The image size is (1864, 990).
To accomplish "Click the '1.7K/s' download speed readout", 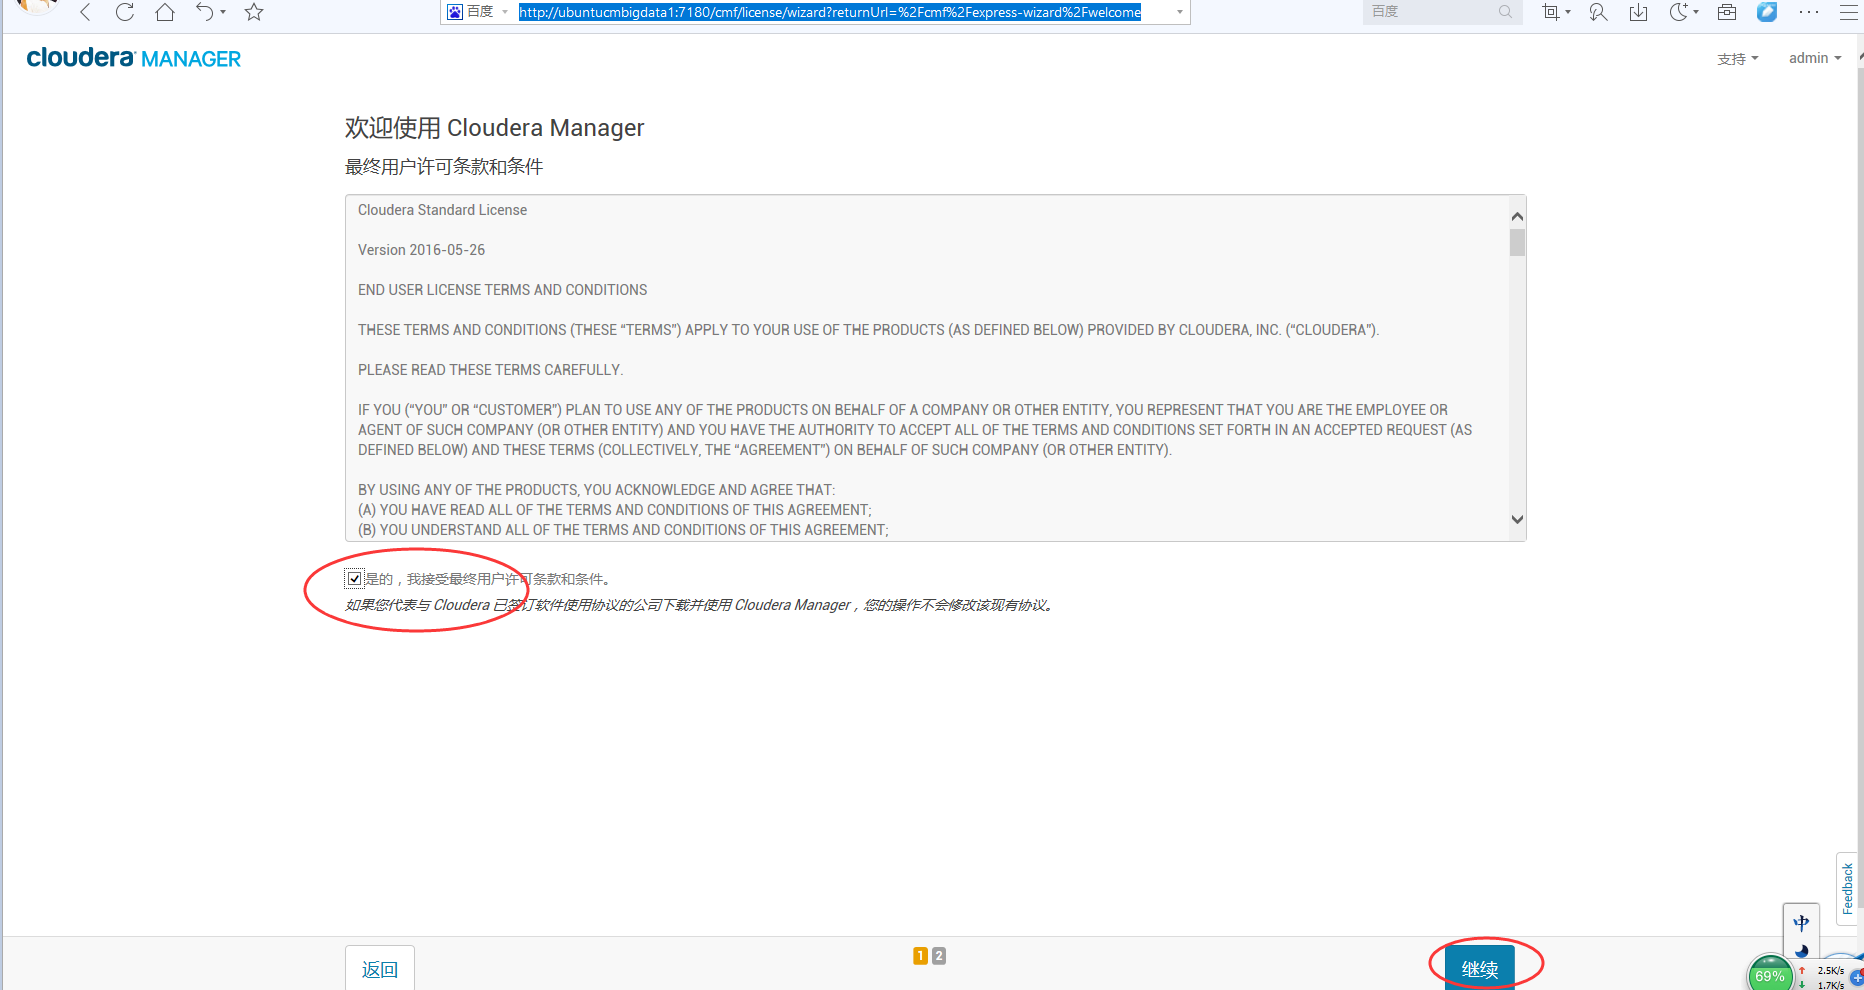I will point(1830,985).
